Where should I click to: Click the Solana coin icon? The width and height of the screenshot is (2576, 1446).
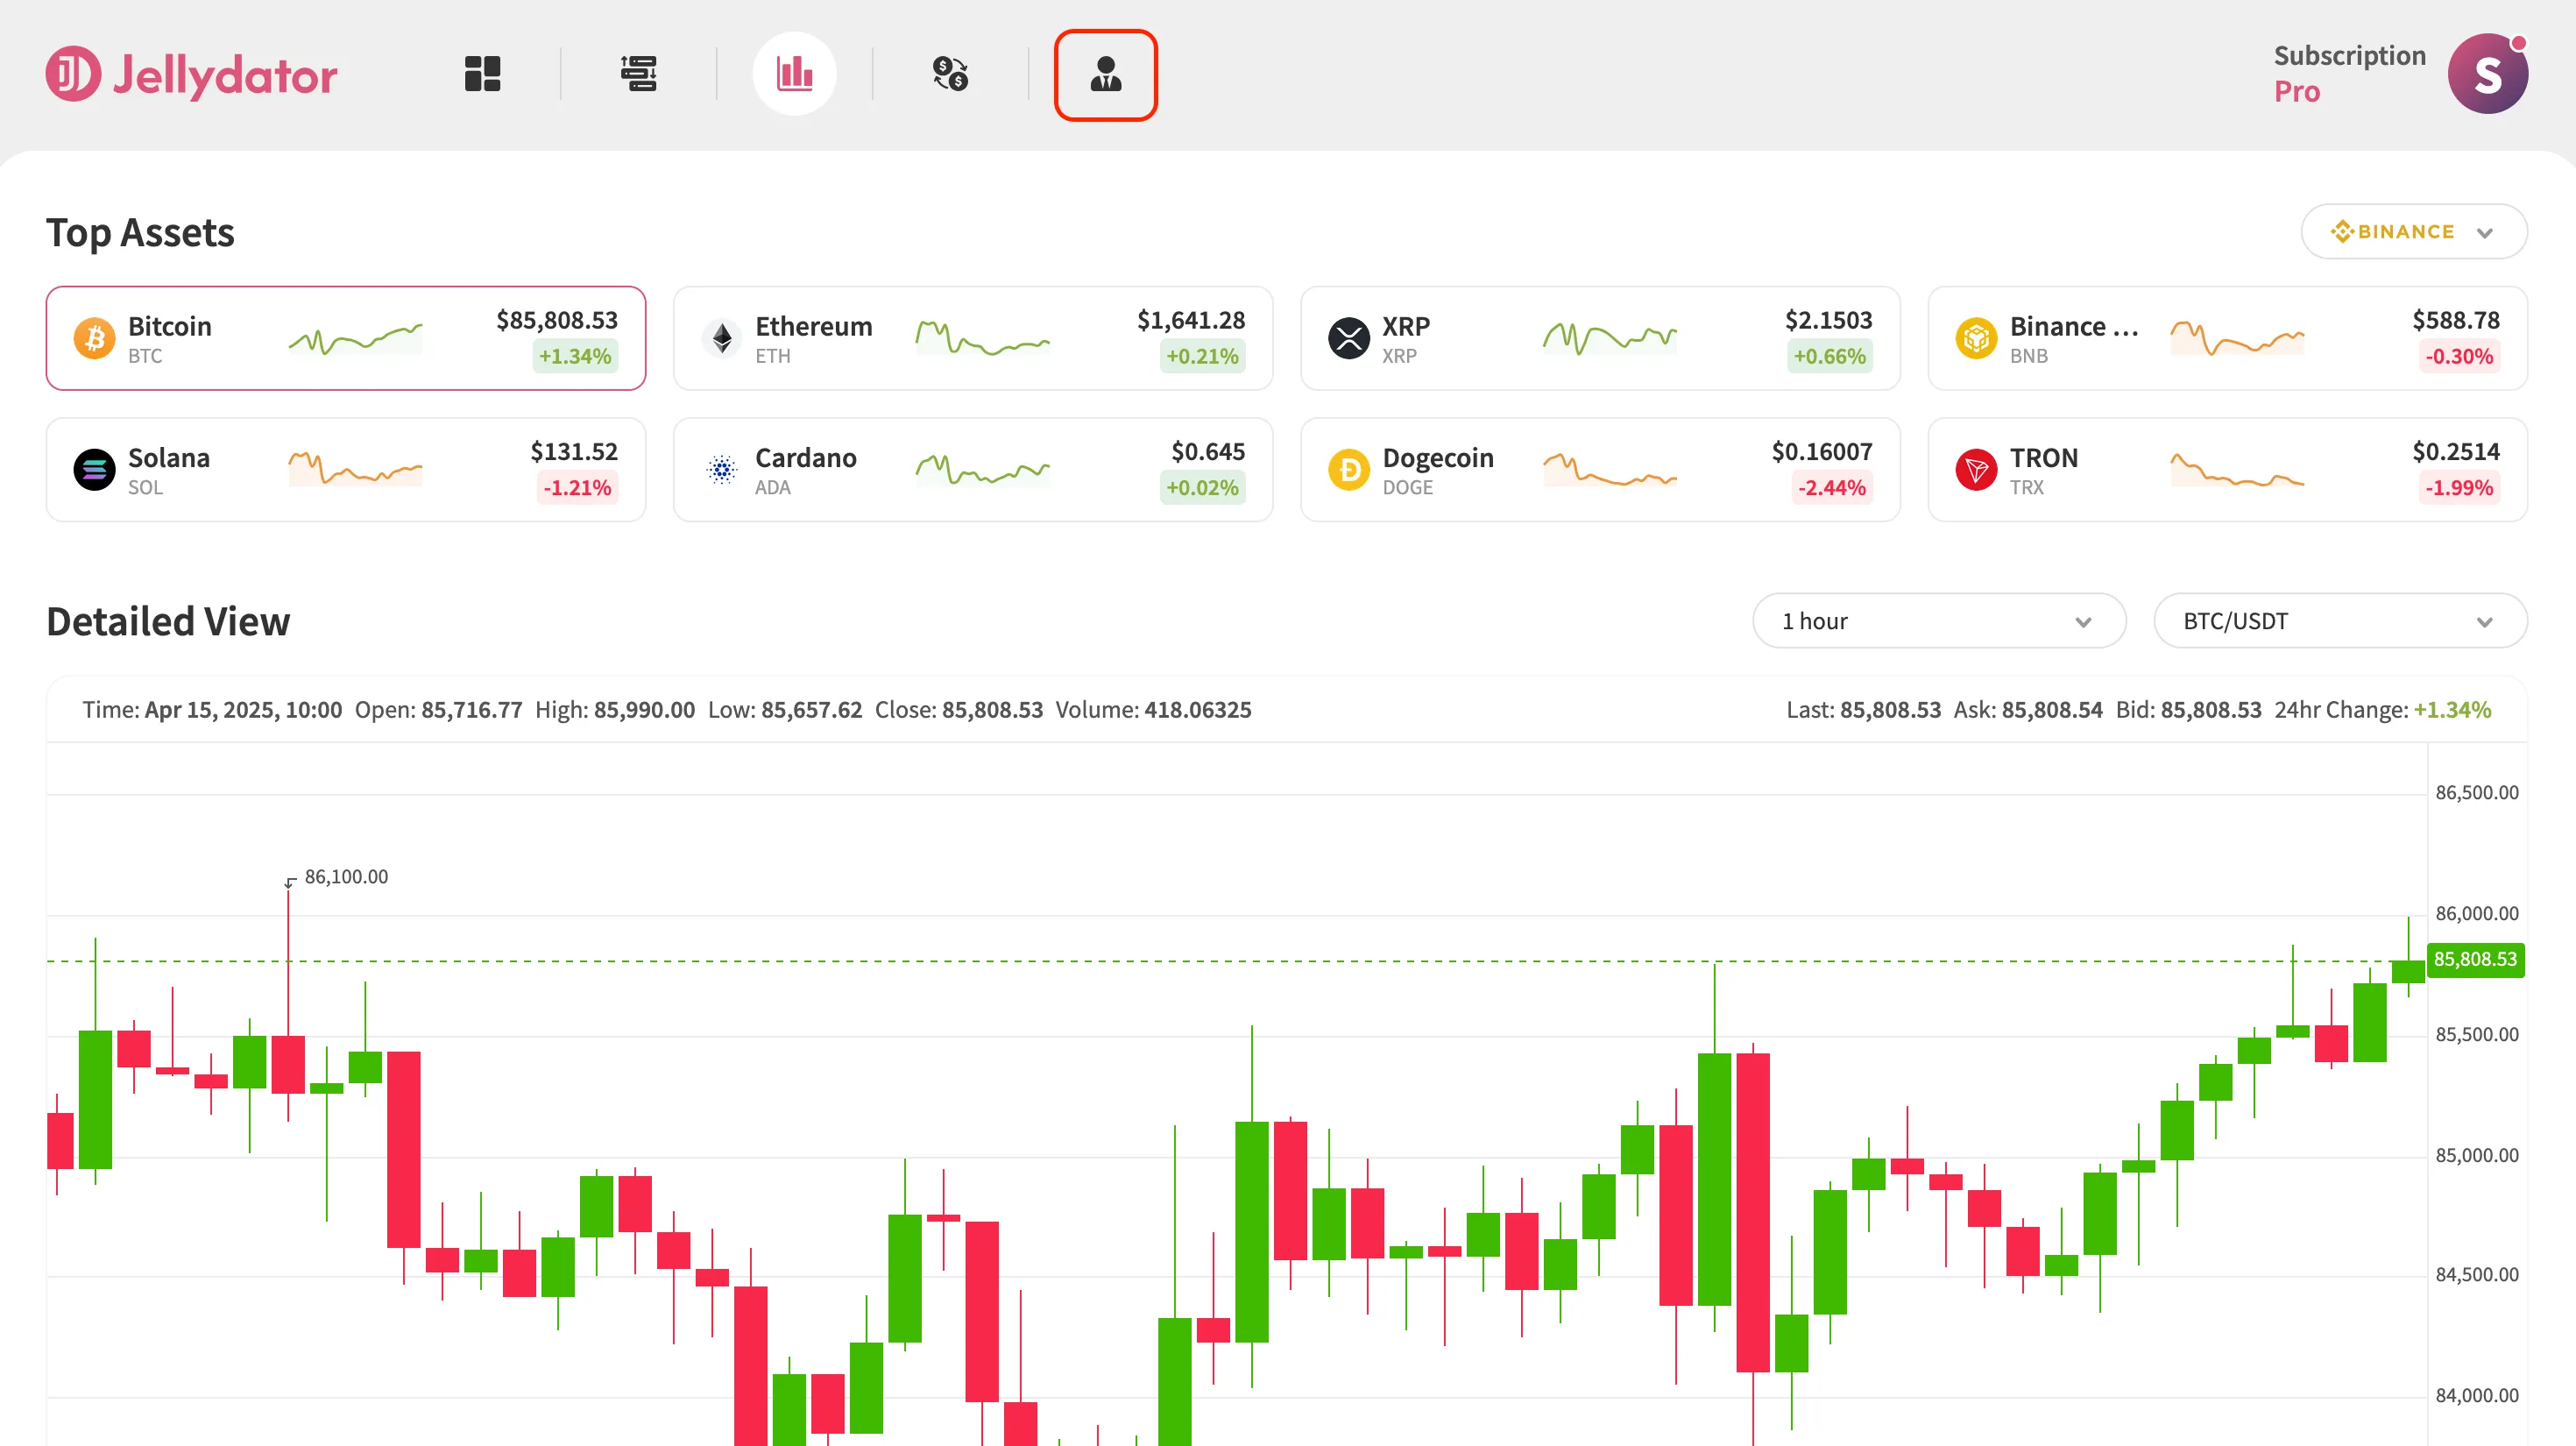pyautogui.click(x=94, y=470)
